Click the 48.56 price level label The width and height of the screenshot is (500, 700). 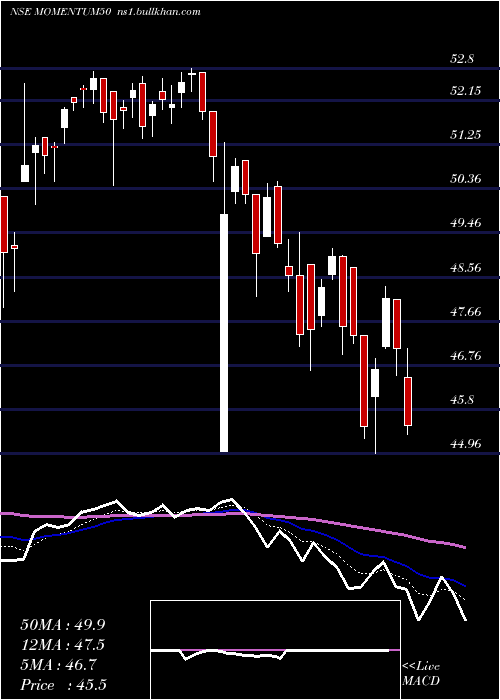tap(466, 267)
